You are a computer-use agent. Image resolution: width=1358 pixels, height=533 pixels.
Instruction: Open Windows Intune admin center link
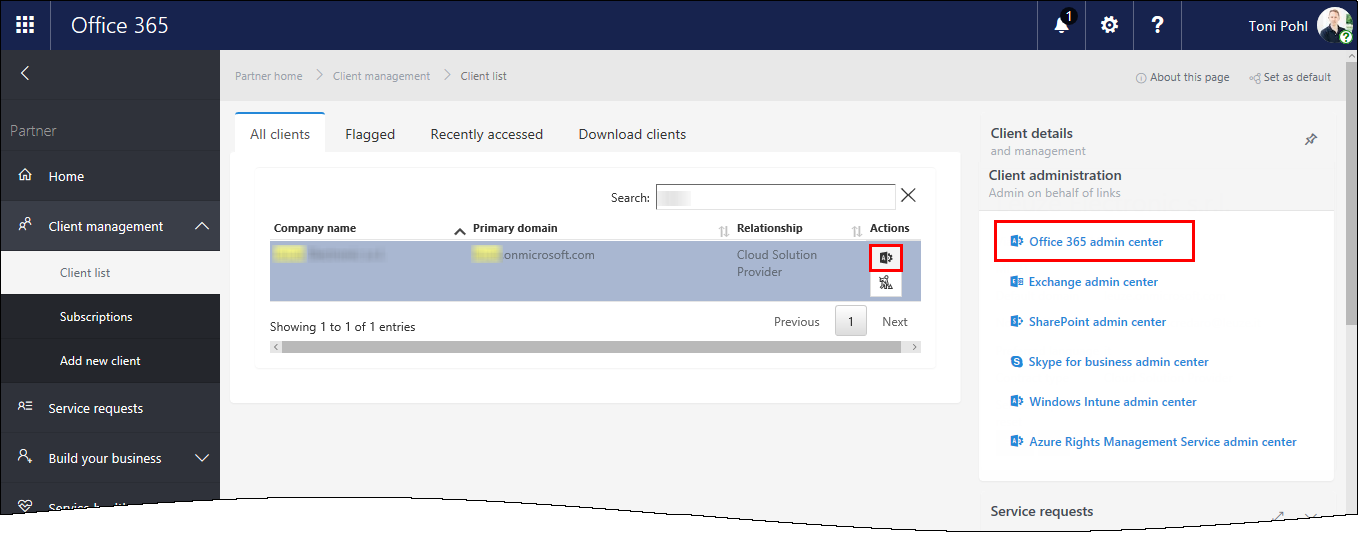click(1113, 402)
